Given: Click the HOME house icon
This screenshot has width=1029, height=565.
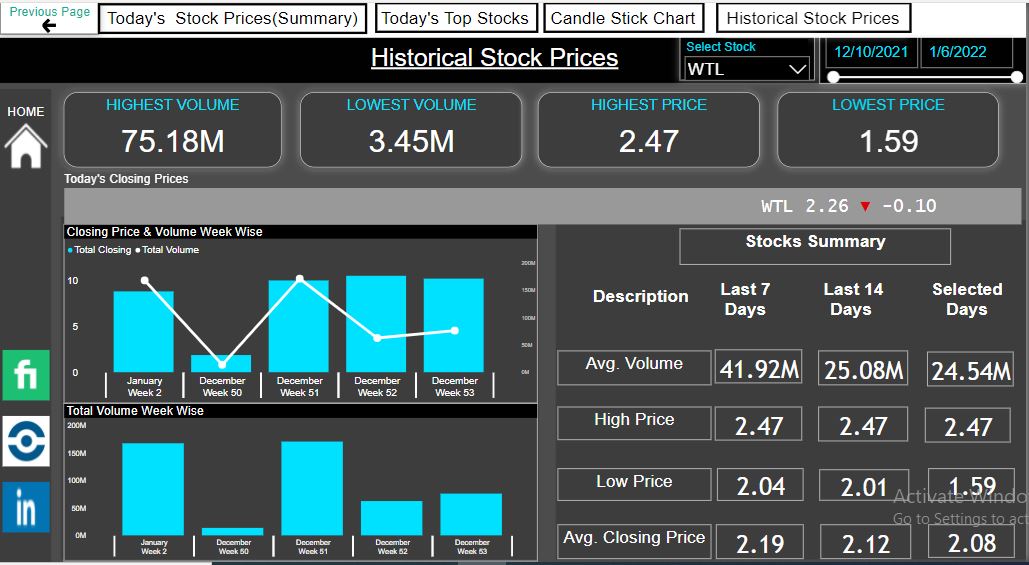Looking at the screenshot, I should tap(26, 146).
